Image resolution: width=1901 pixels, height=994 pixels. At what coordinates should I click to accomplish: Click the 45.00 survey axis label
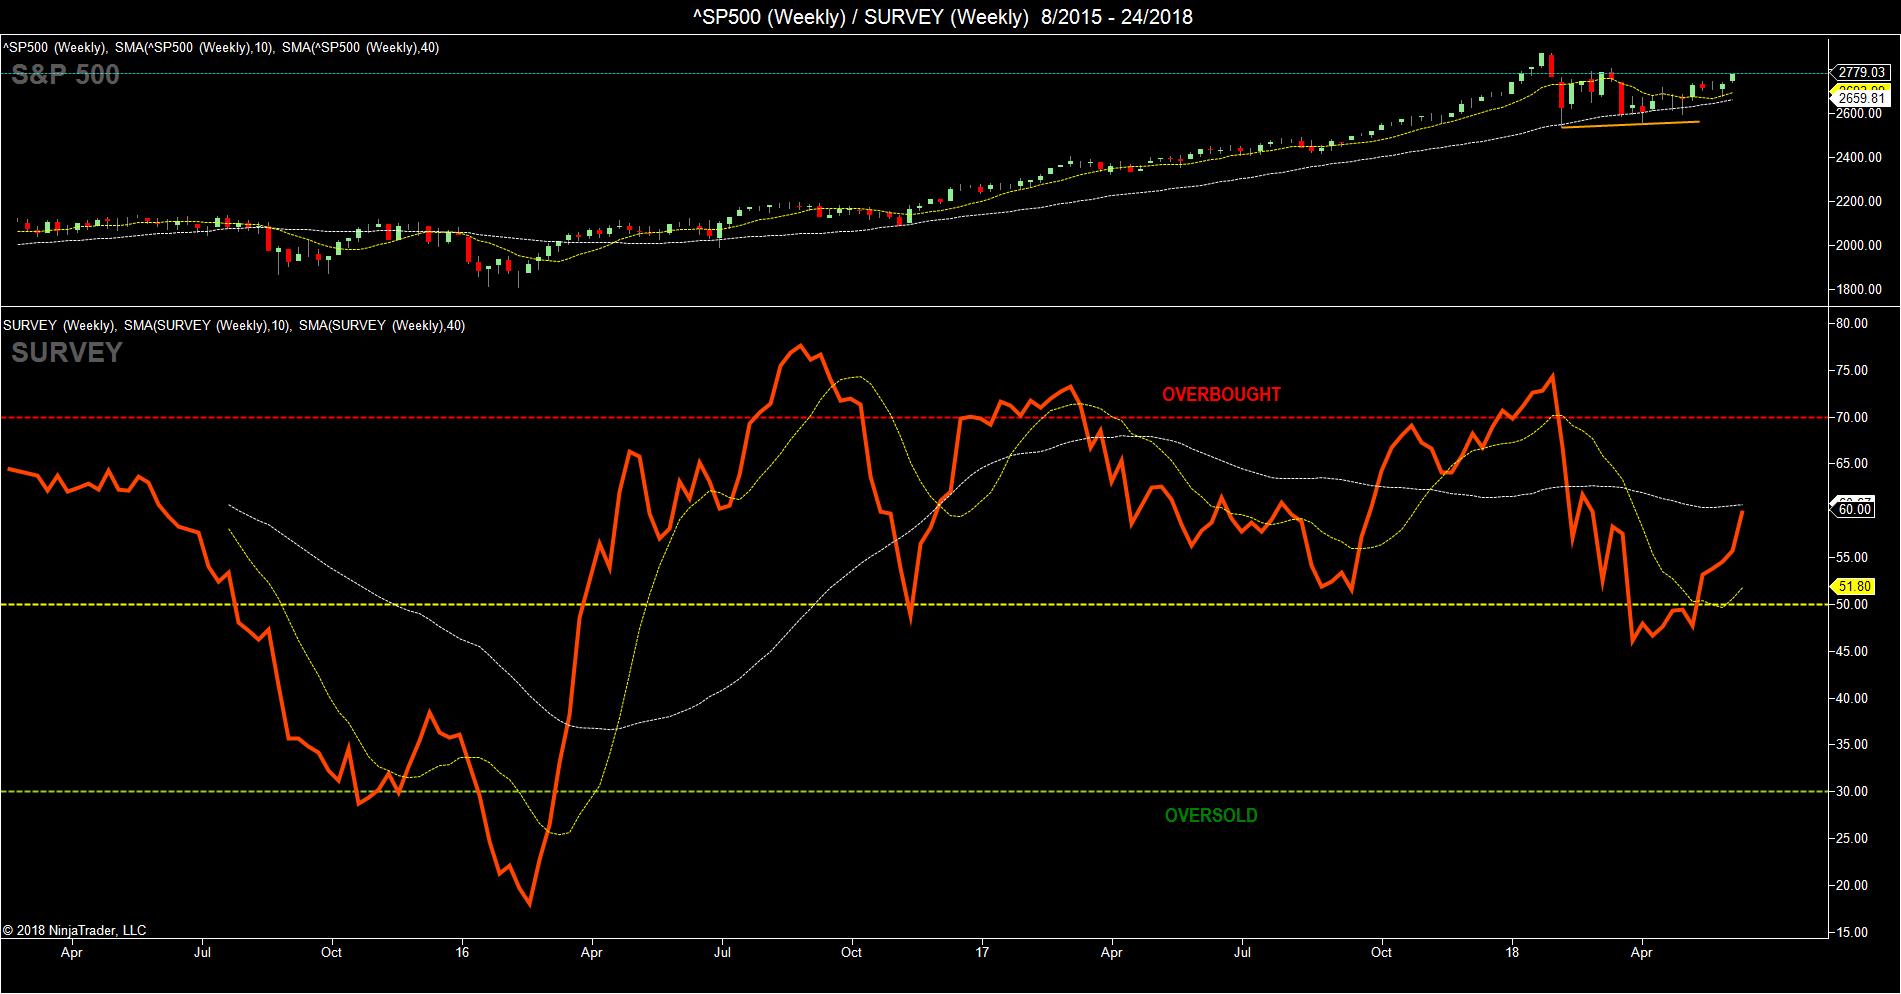tap(1852, 651)
